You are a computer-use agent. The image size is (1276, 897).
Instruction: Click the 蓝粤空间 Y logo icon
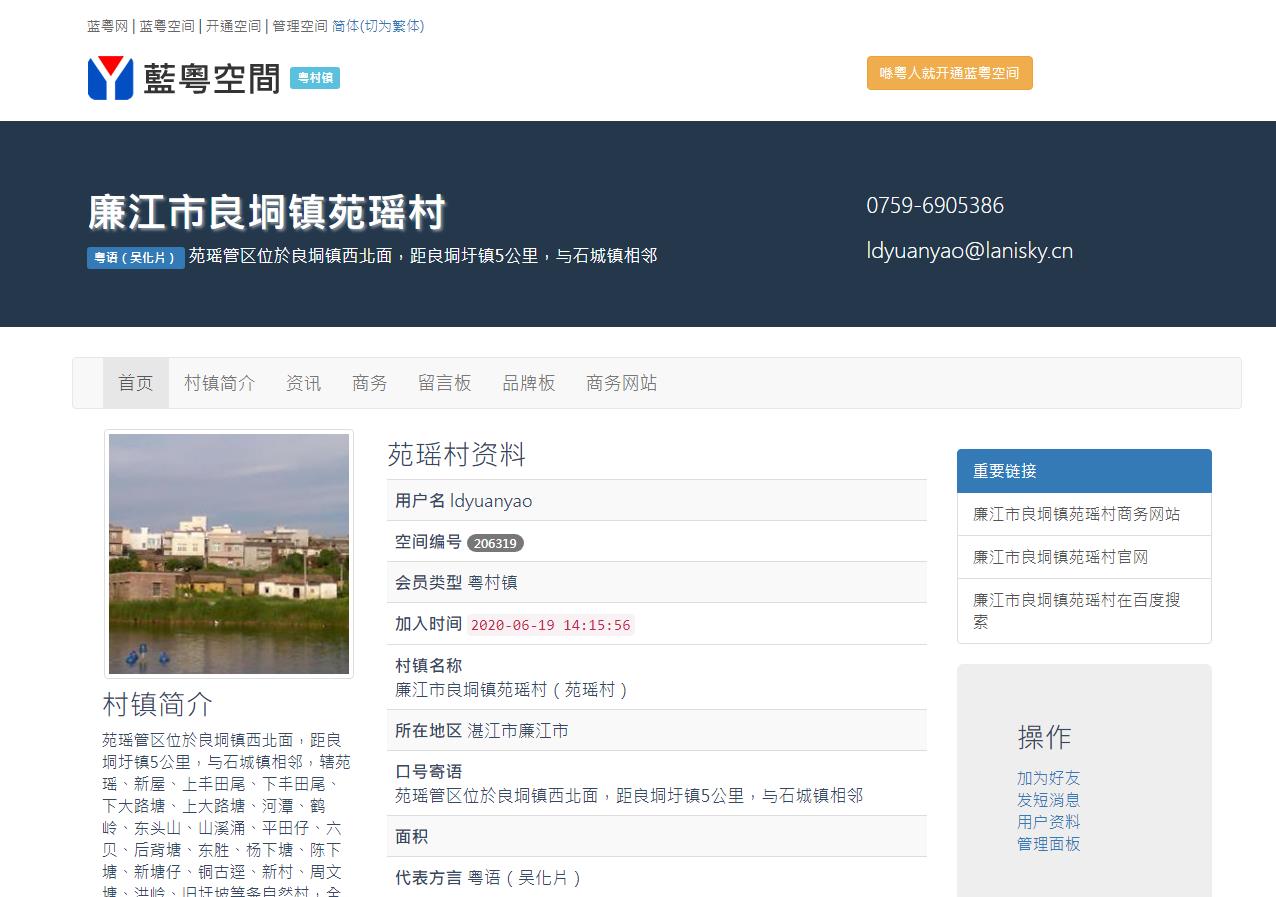pyautogui.click(x=110, y=78)
